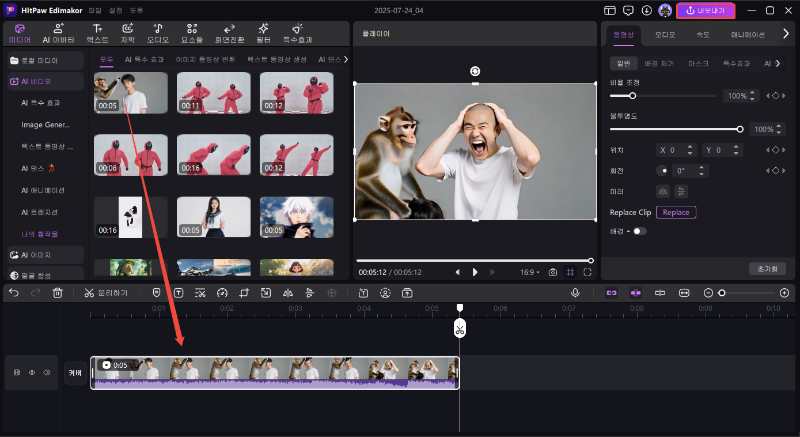Click the playhead scissors split icon
Viewport: 800px width, 437px height.
(x=460, y=329)
